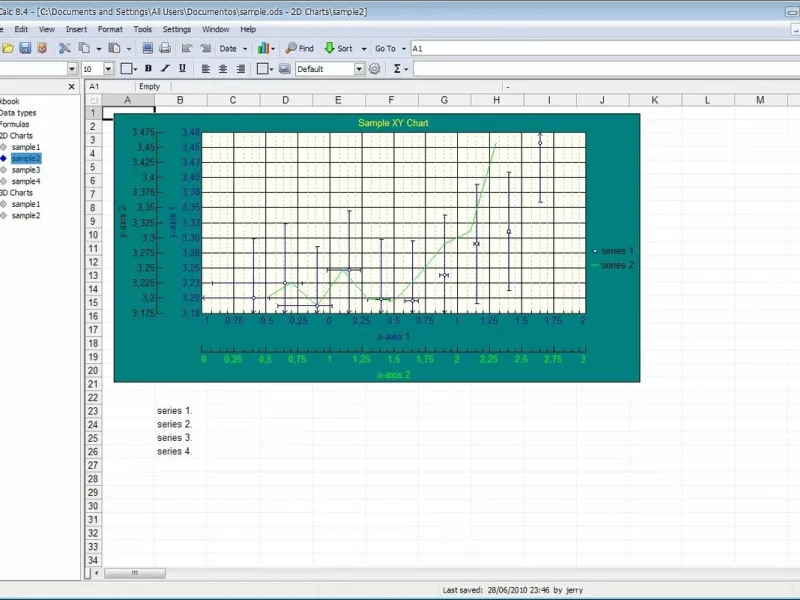Open the Settings menu
This screenshot has height=600, width=800.
click(x=177, y=29)
